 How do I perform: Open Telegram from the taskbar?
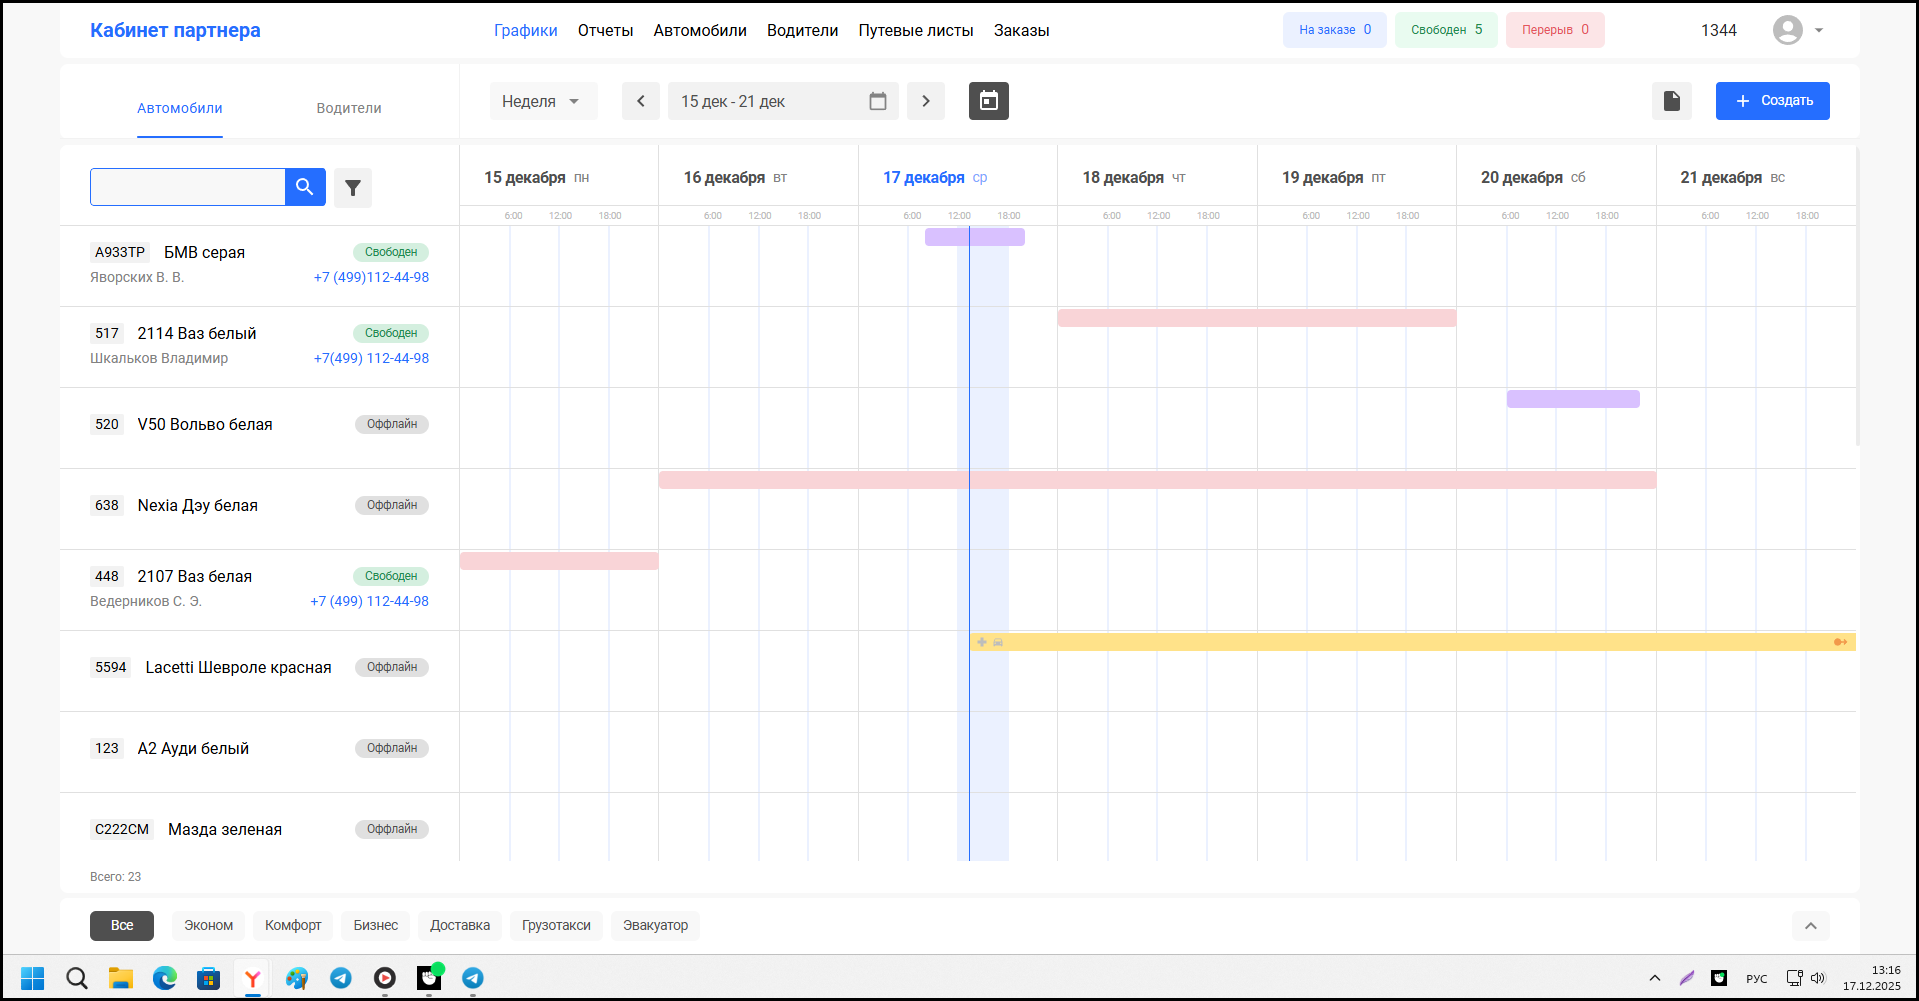(341, 978)
